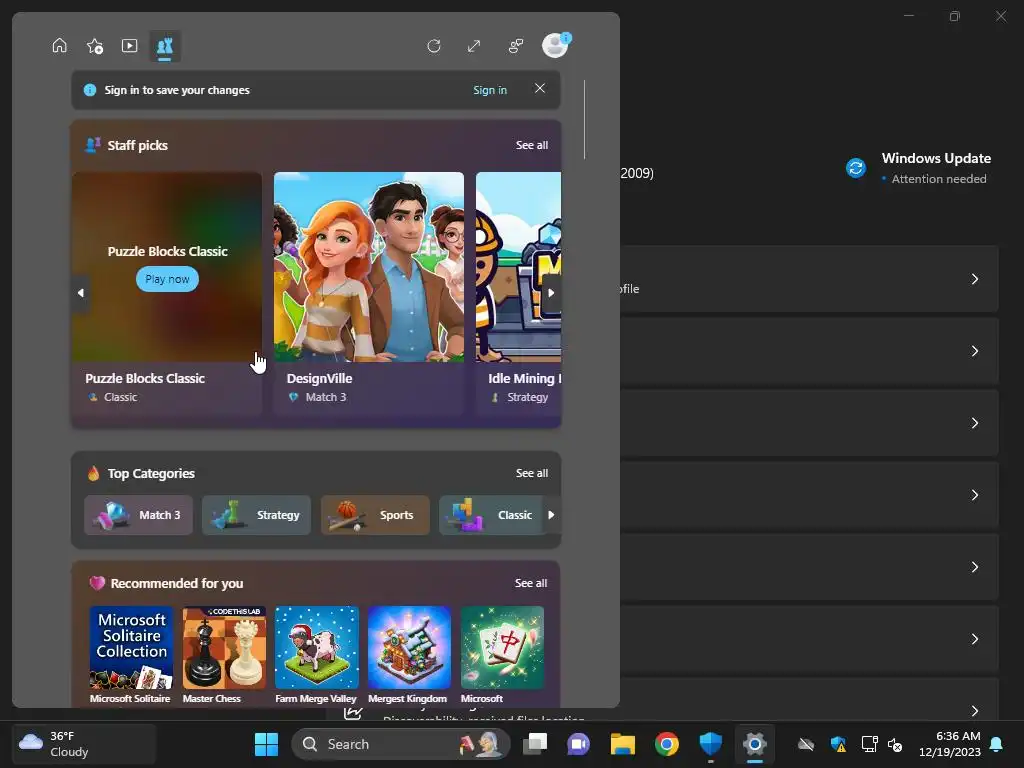Click the muted volume tray icon
The width and height of the screenshot is (1024, 768).
[895, 744]
